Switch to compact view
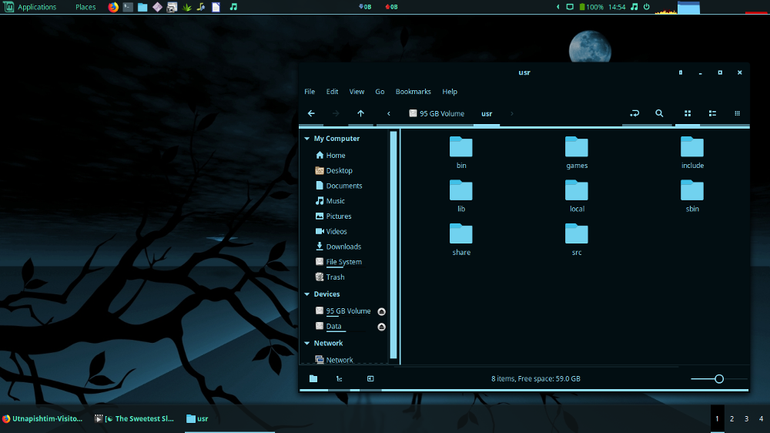The height and width of the screenshot is (433, 770). click(737, 113)
